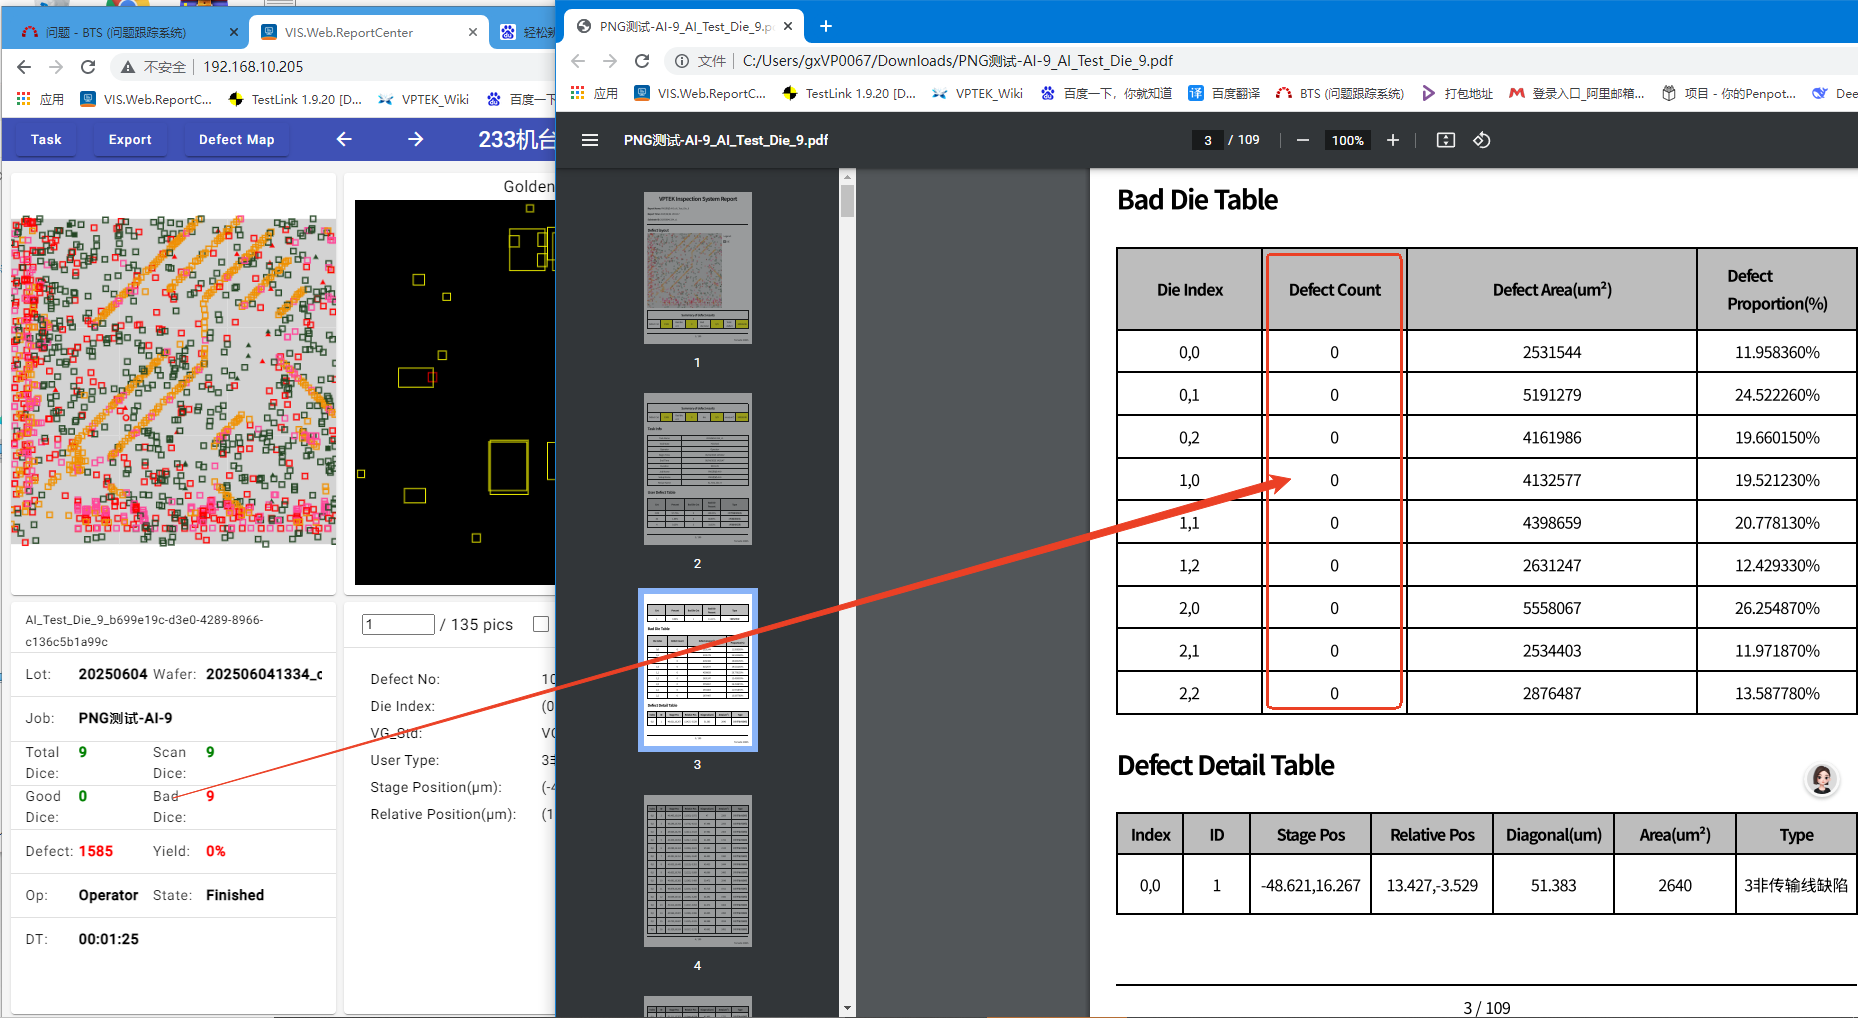The height and width of the screenshot is (1018, 1858).
Task: Go back in the PDF browser window
Action: pos(578,61)
